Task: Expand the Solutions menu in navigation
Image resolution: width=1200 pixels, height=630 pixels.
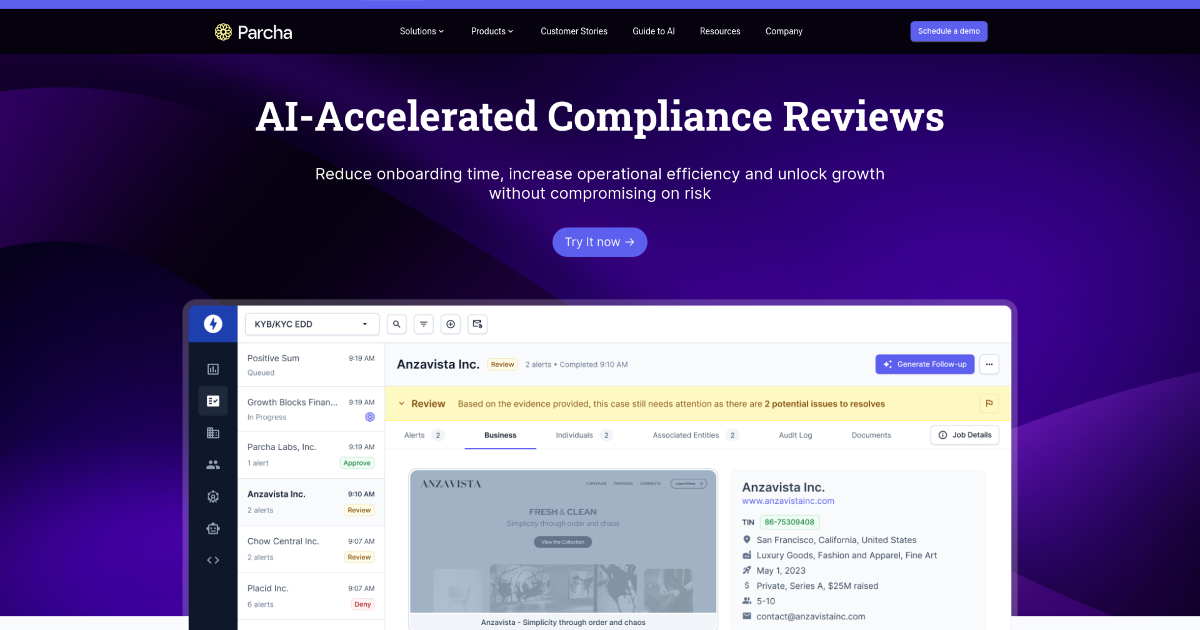Action: click(x=422, y=31)
